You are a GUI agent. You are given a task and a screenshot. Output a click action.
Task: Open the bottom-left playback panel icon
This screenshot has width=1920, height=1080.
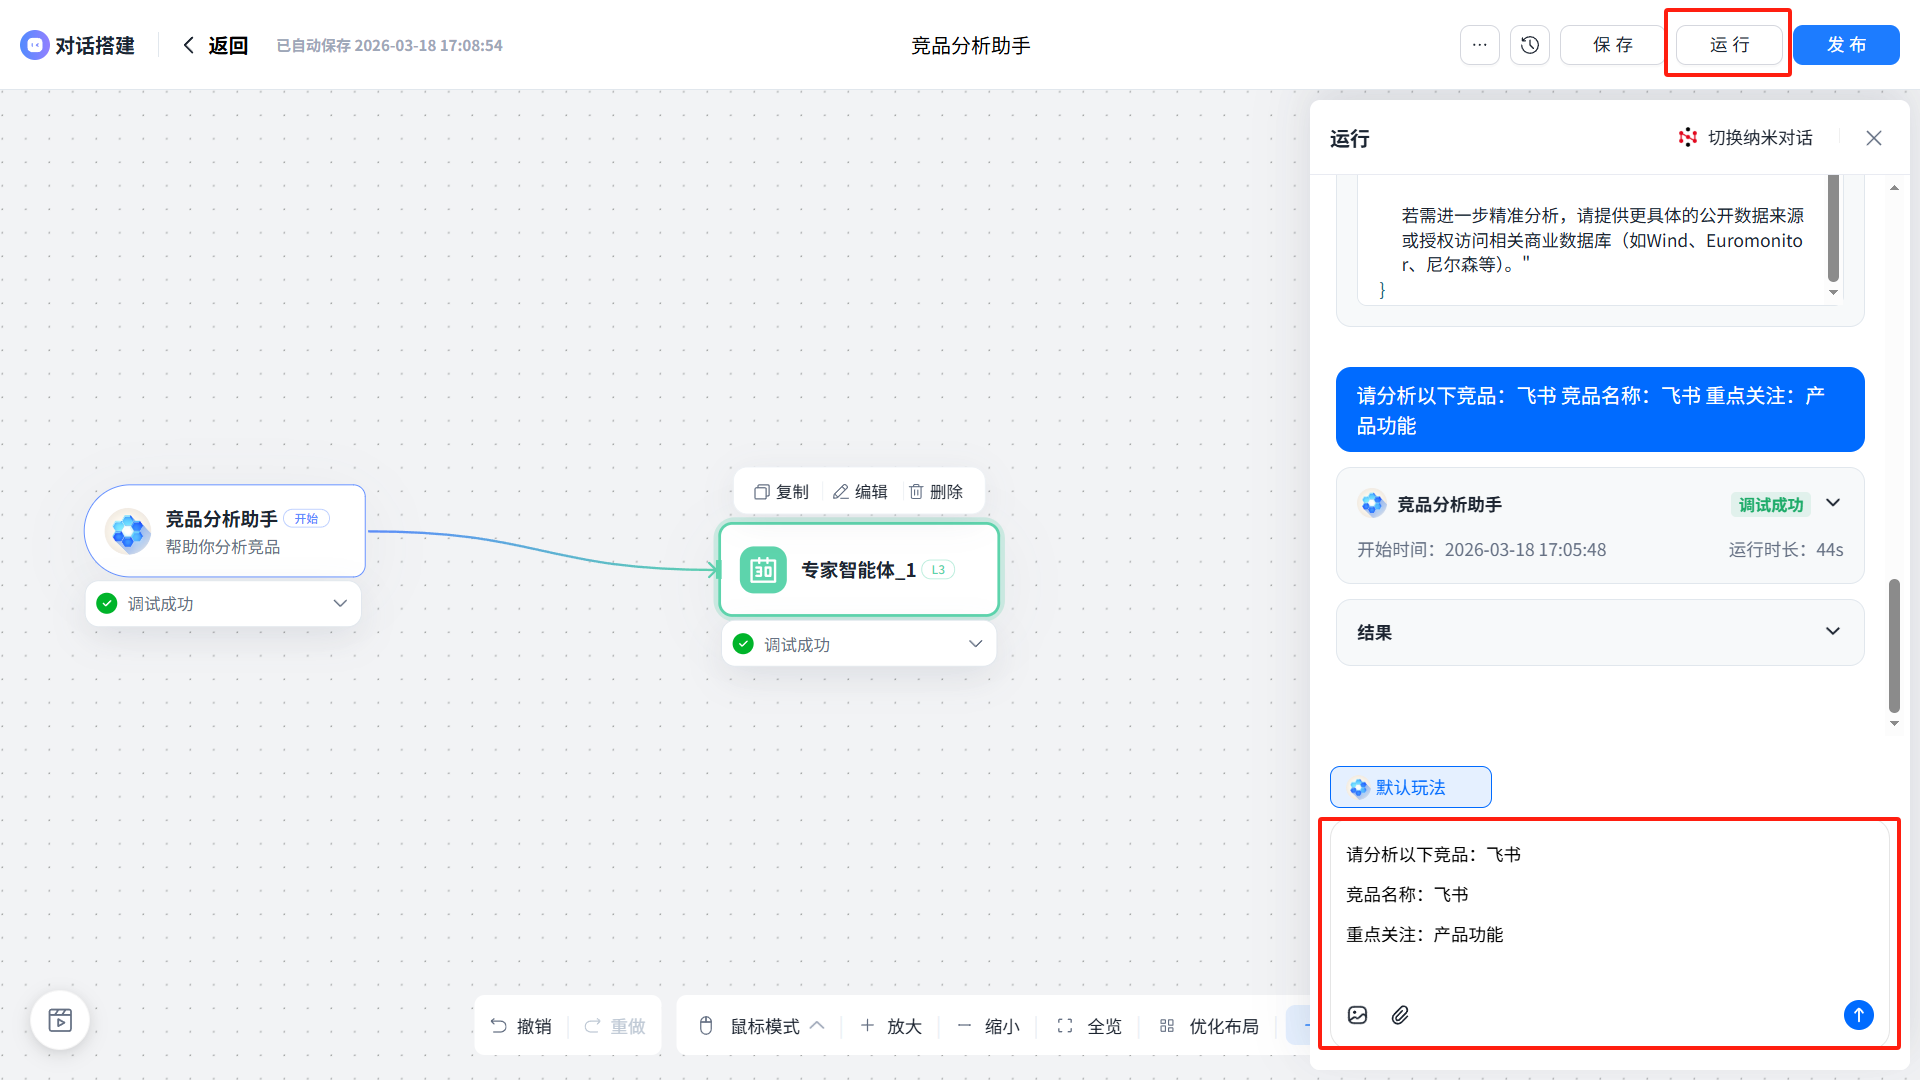coord(60,1020)
